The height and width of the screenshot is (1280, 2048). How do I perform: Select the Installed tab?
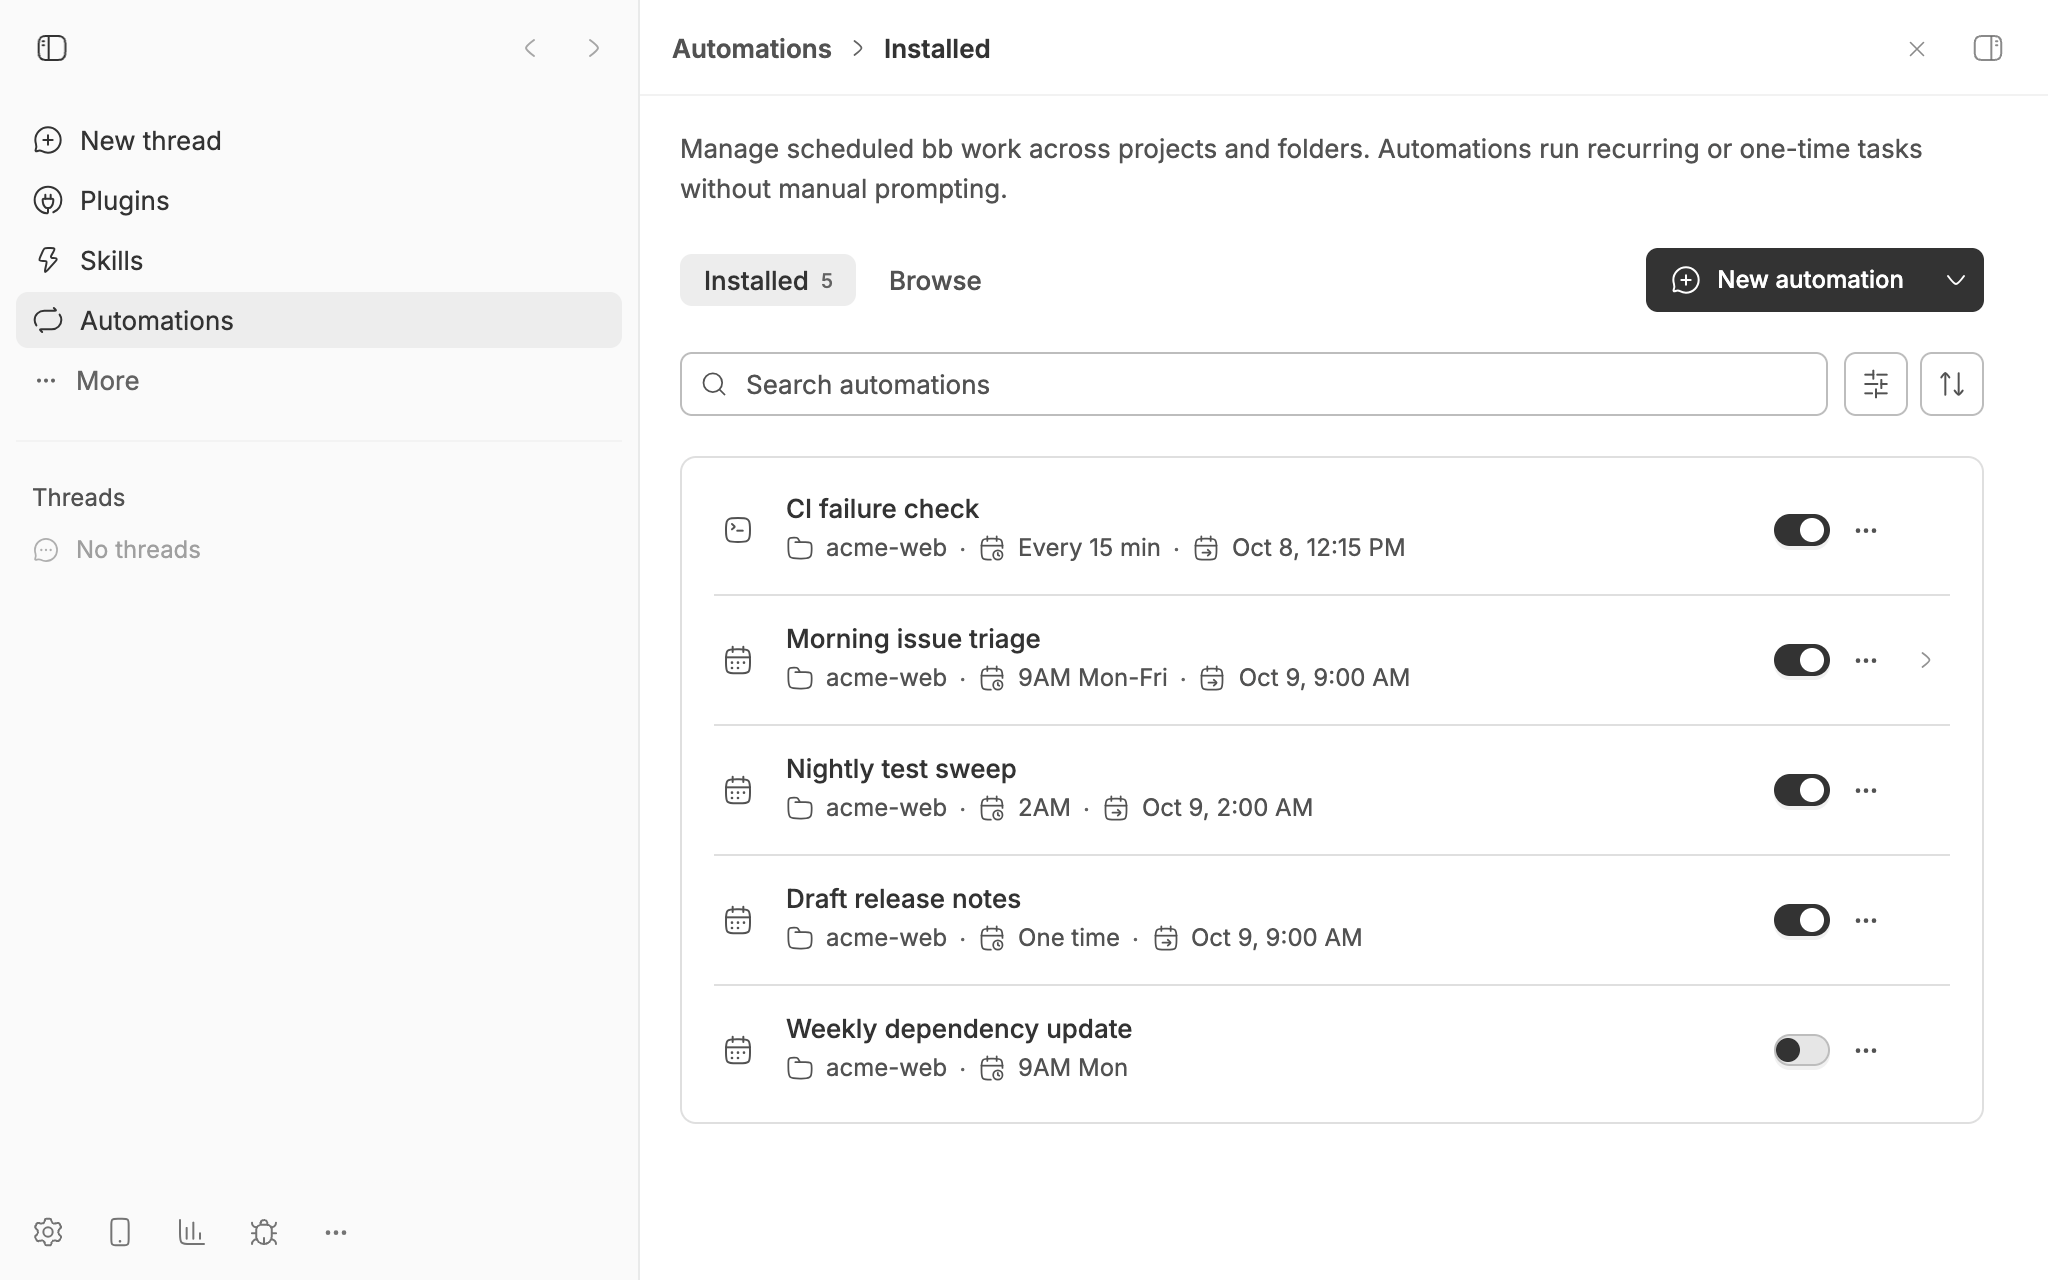[768, 280]
